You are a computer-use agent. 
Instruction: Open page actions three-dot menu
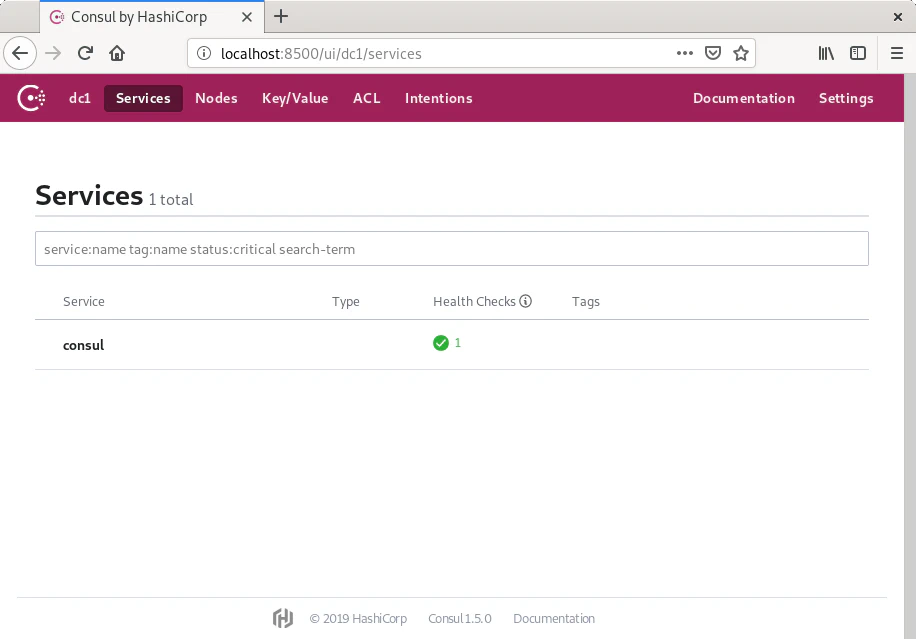coord(685,53)
